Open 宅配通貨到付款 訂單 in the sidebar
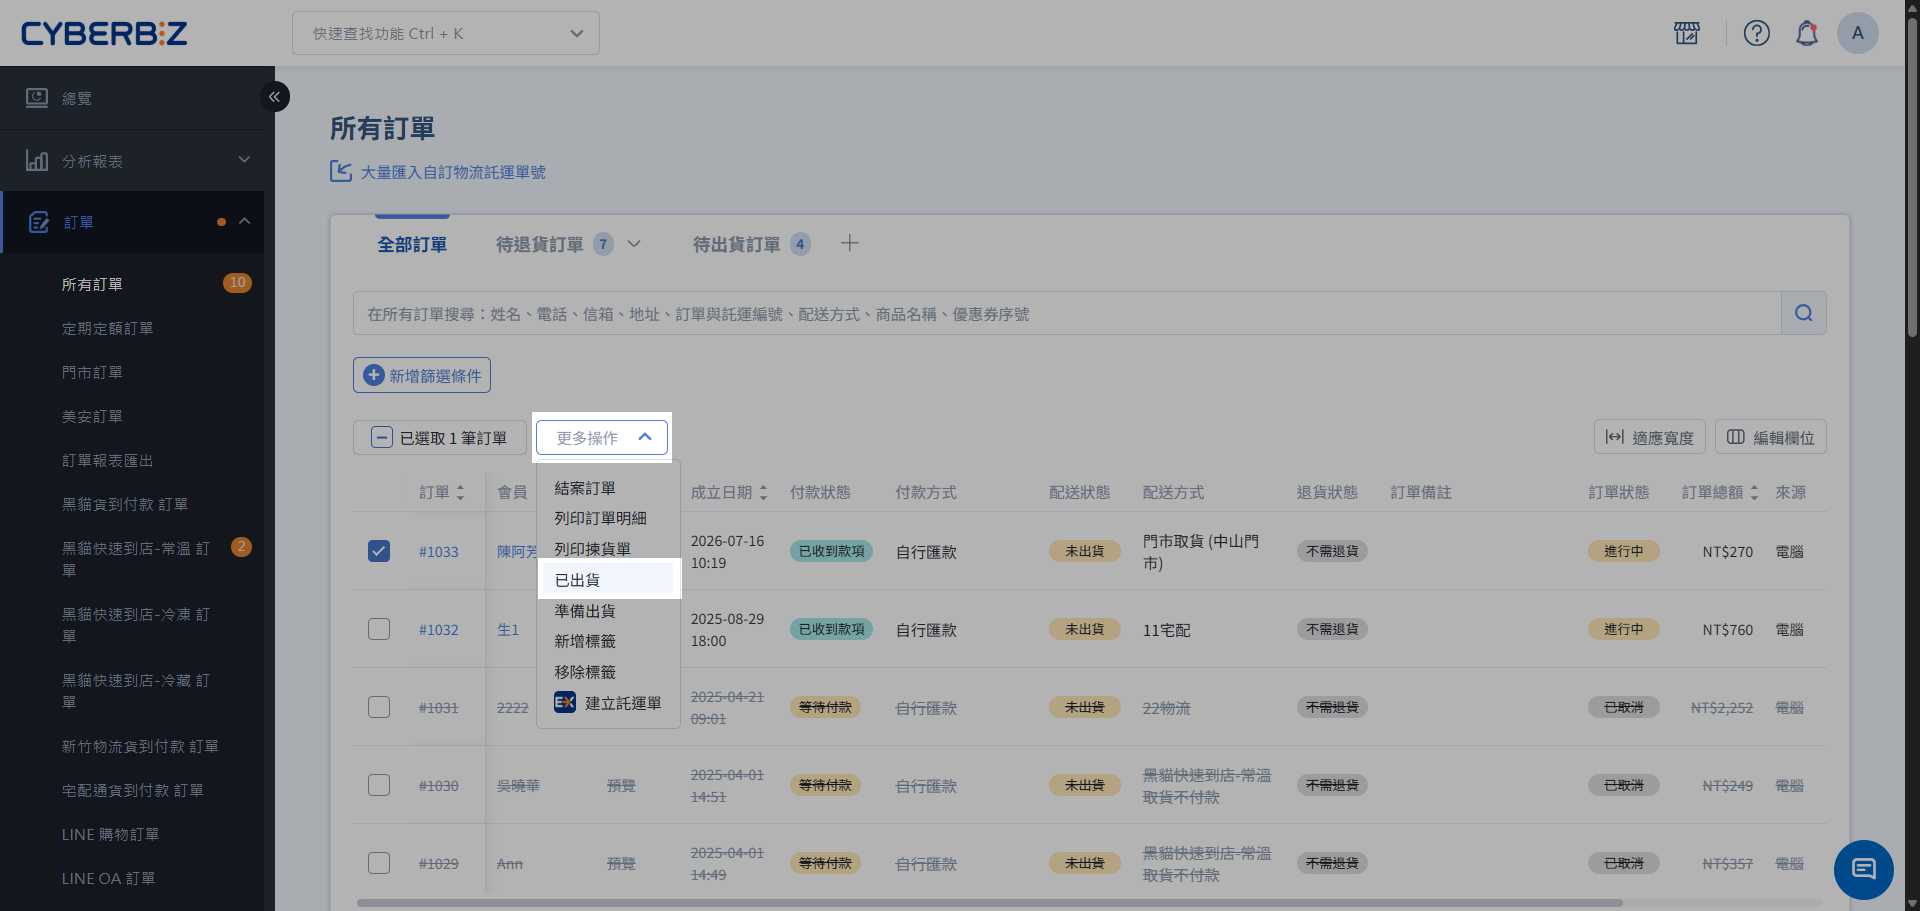1920x911 pixels. point(132,790)
